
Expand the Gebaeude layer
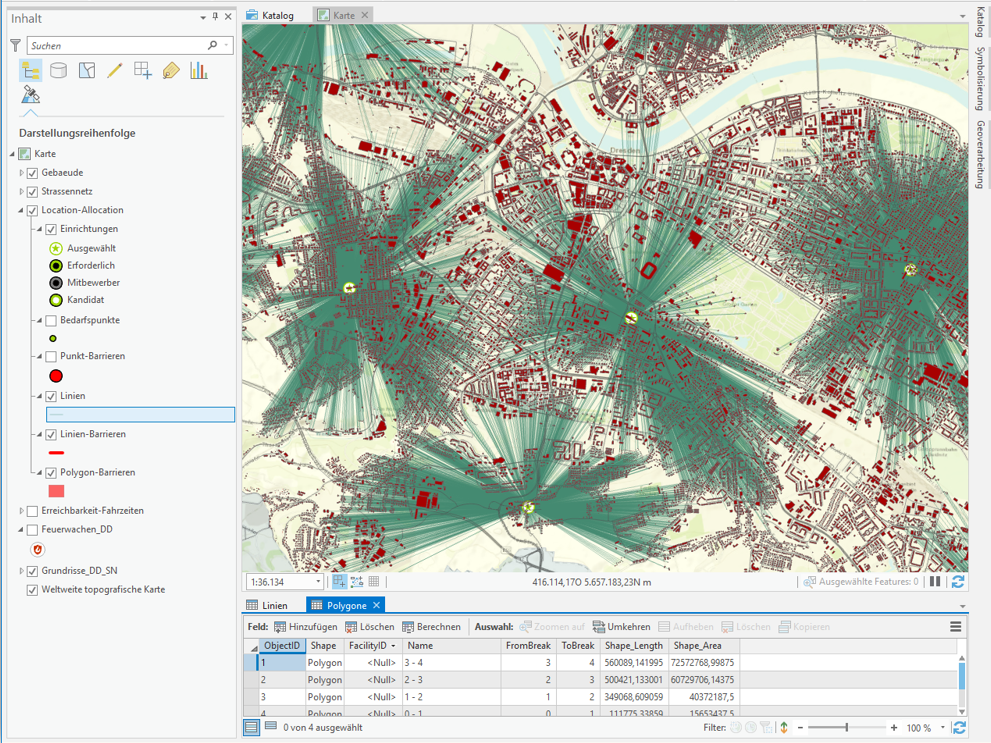21,172
